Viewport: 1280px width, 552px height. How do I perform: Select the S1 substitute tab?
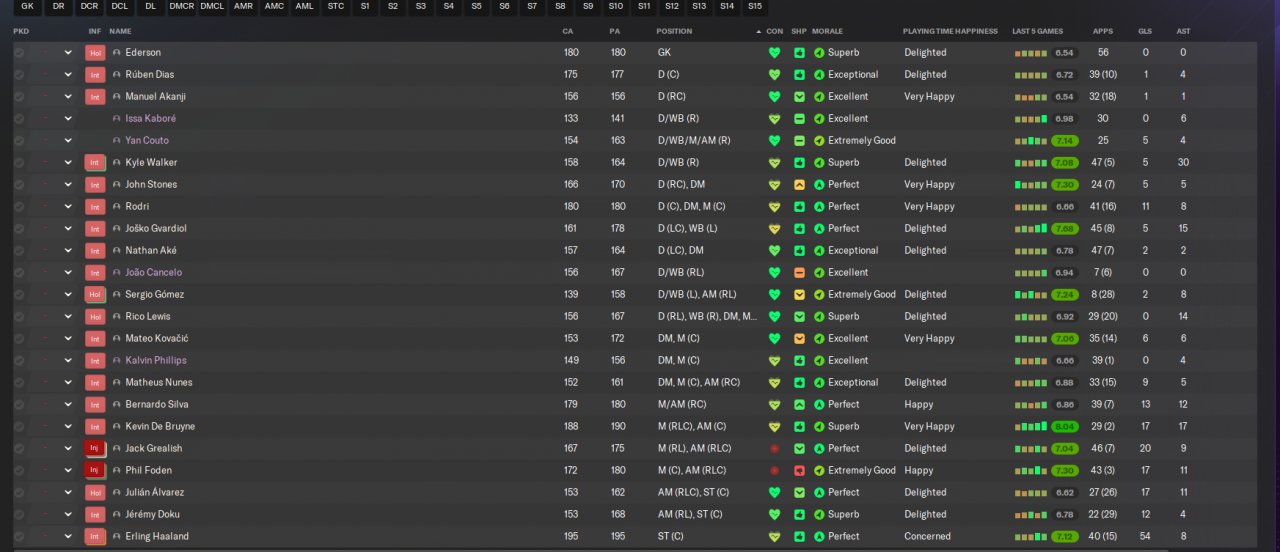tap(365, 7)
